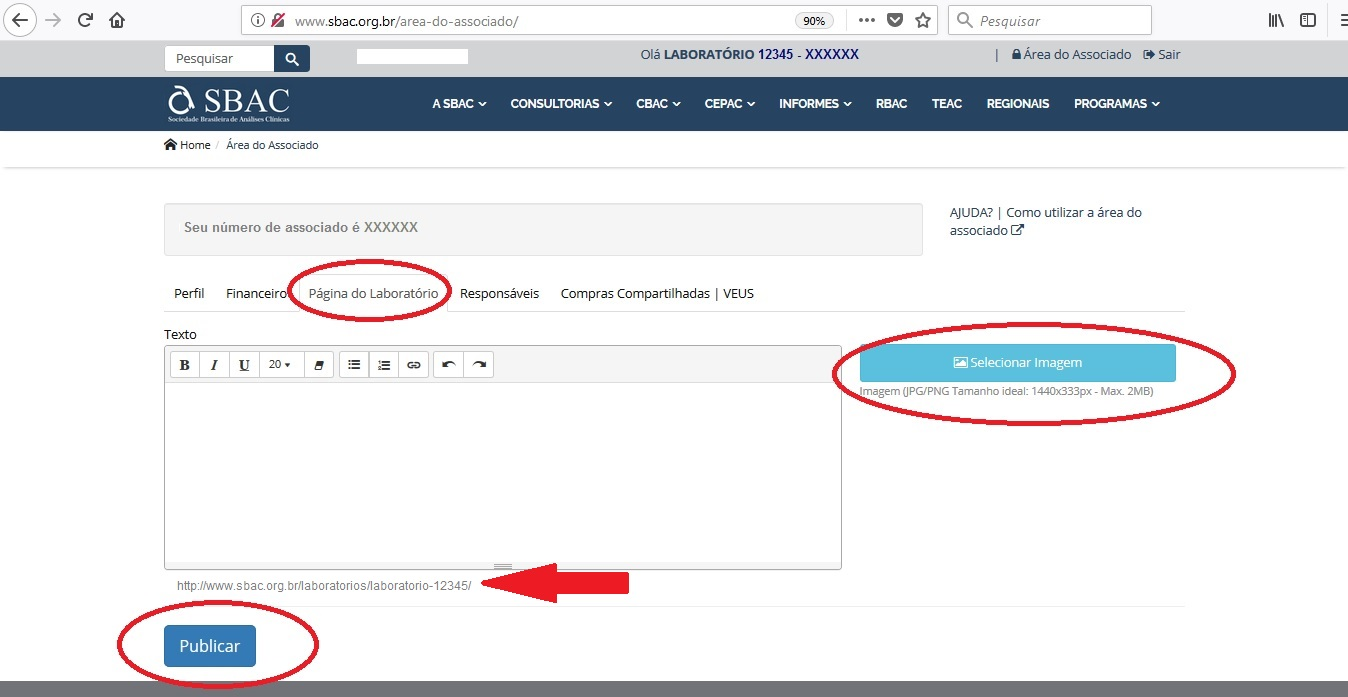The image size is (1348, 697).
Task: Click the browser Pesquisar search box
Action: pos(1049,20)
